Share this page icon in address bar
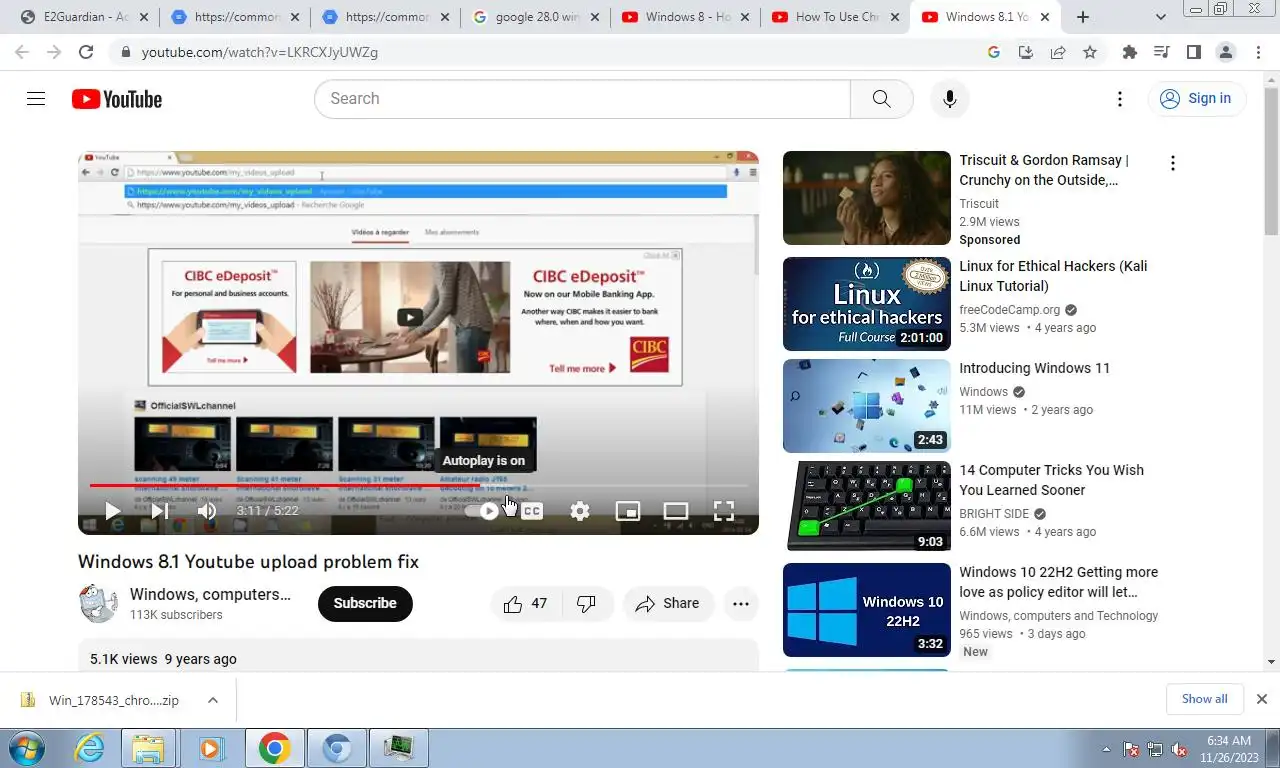Image resolution: width=1280 pixels, height=768 pixels. [1058, 52]
